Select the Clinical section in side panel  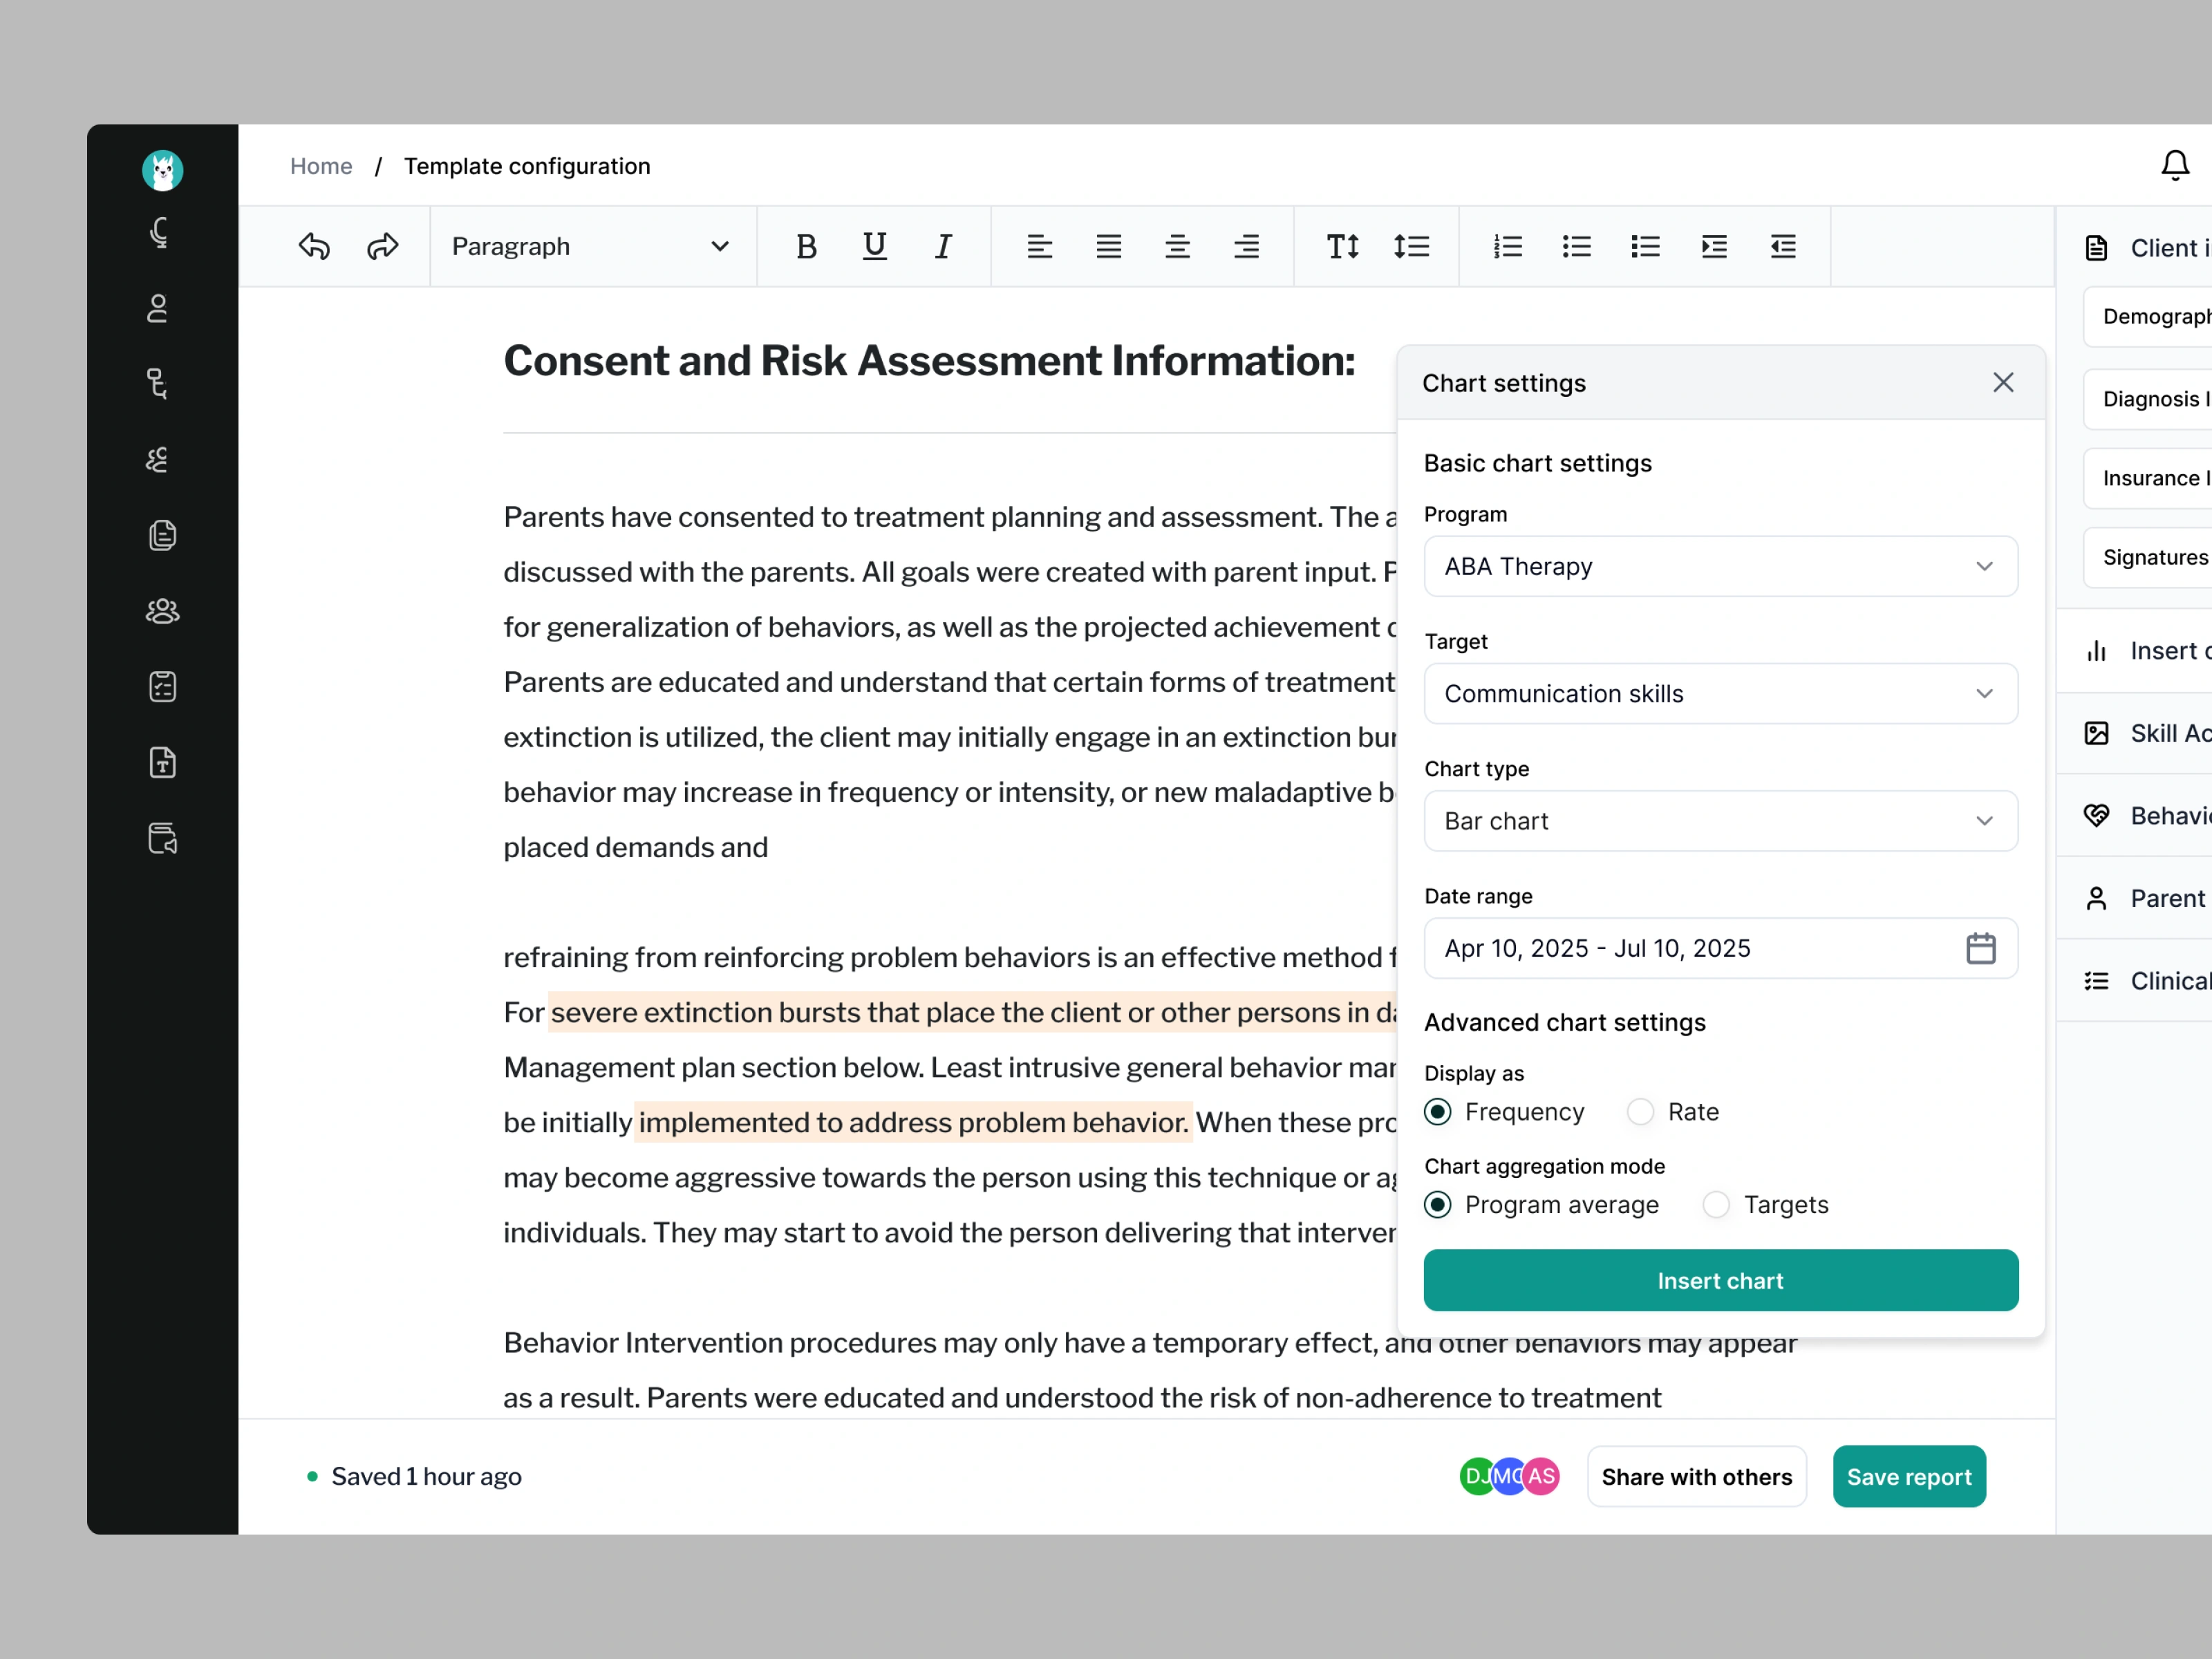click(2135, 981)
